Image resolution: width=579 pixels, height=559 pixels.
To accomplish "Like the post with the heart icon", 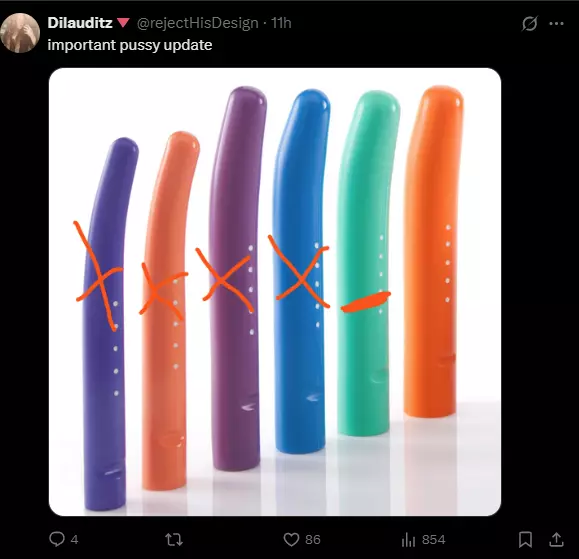I will click(291, 539).
